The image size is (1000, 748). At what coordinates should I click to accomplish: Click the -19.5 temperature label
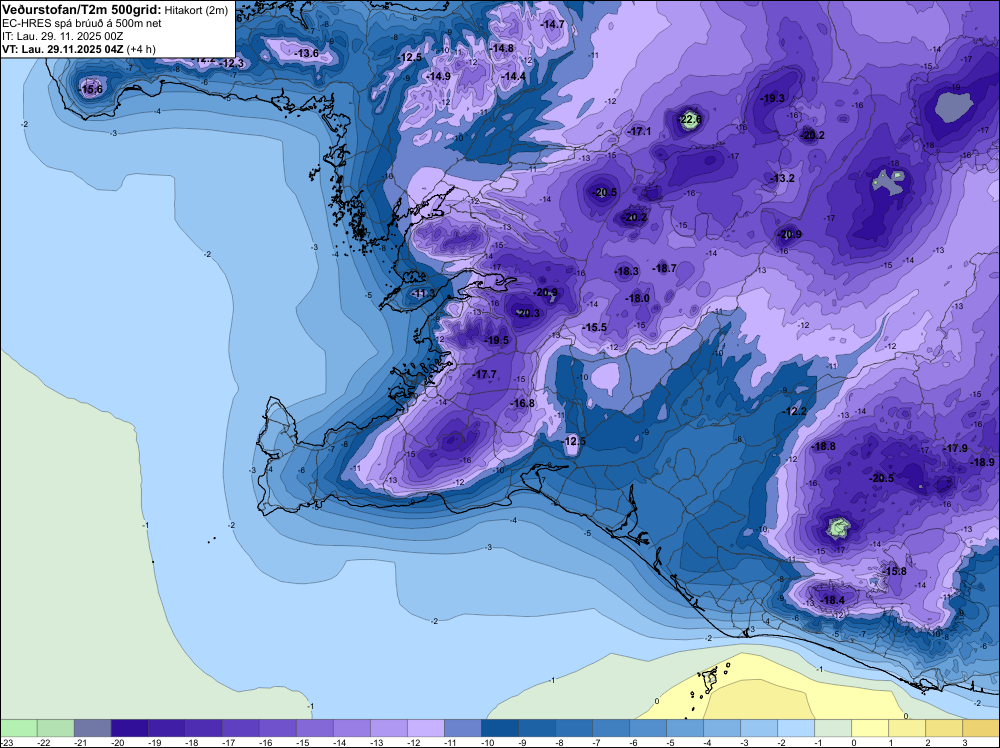coord(497,341)
